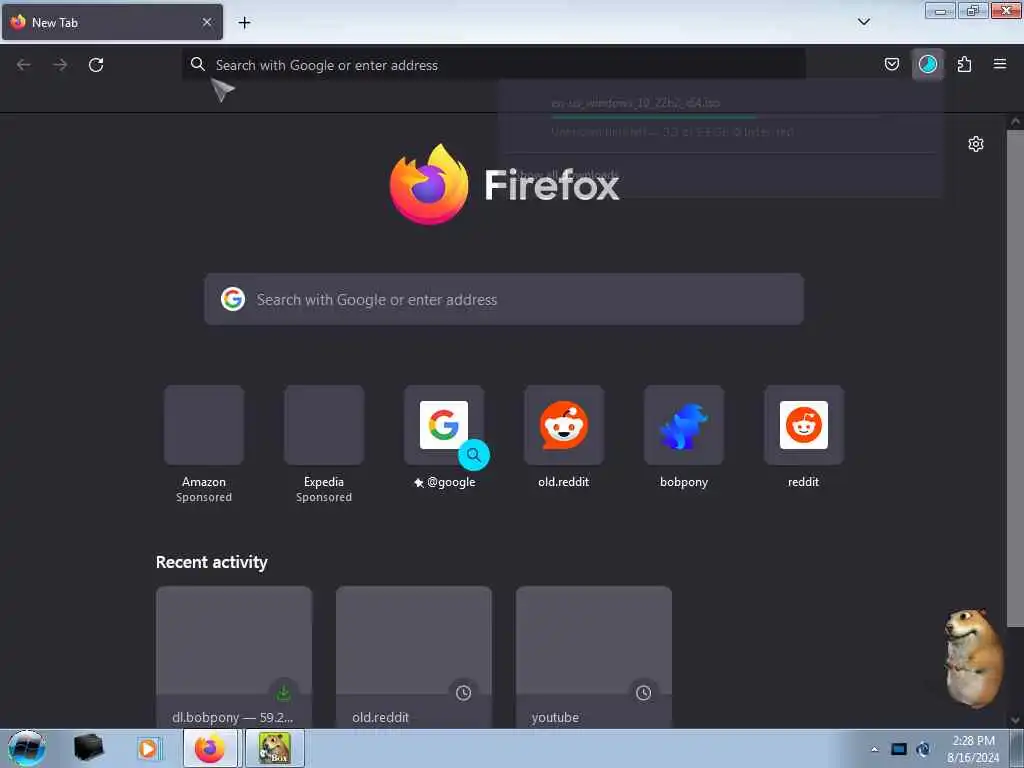Open the Downloads progress button
The height and width of the screenshot is (768, 1024).
pos(927,64)
